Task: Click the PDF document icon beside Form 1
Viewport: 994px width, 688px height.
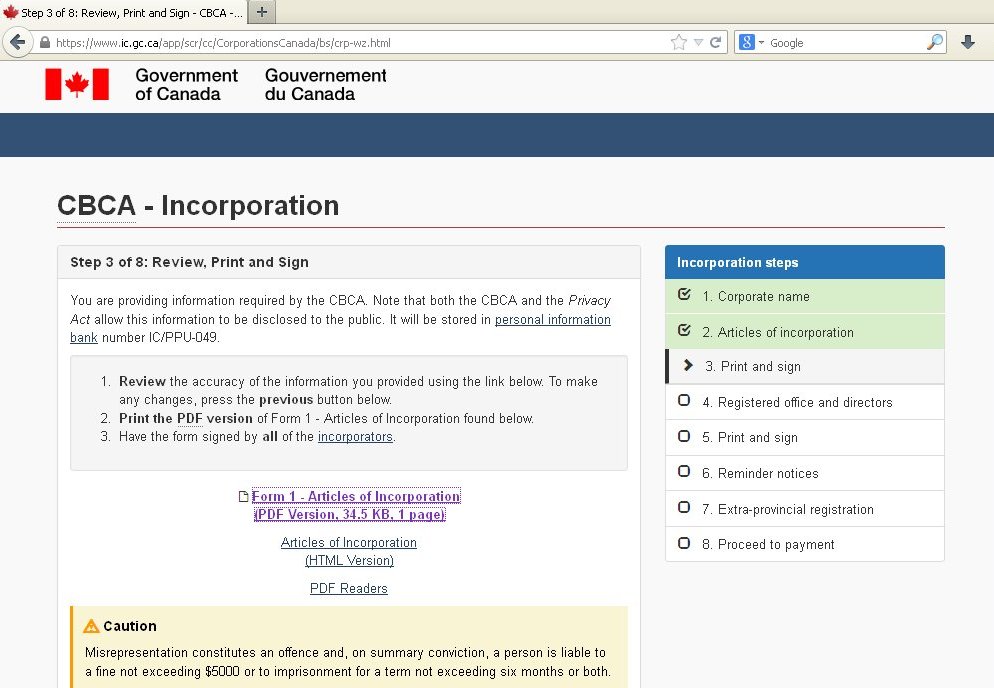Action: pyautogui.click(x=243, y=495)
